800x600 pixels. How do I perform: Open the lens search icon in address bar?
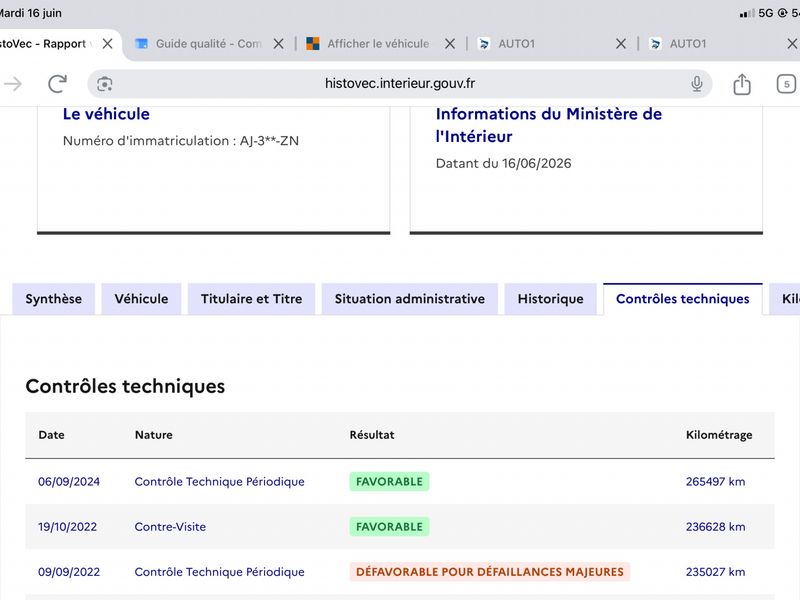[105, 84]
